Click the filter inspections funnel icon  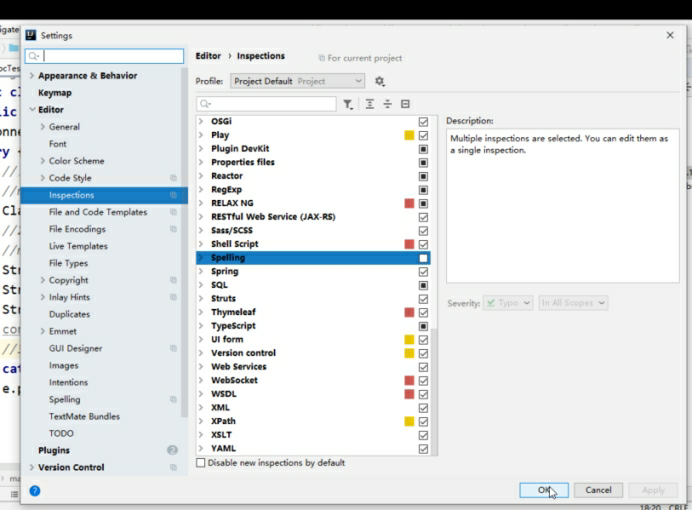(348, 104)
